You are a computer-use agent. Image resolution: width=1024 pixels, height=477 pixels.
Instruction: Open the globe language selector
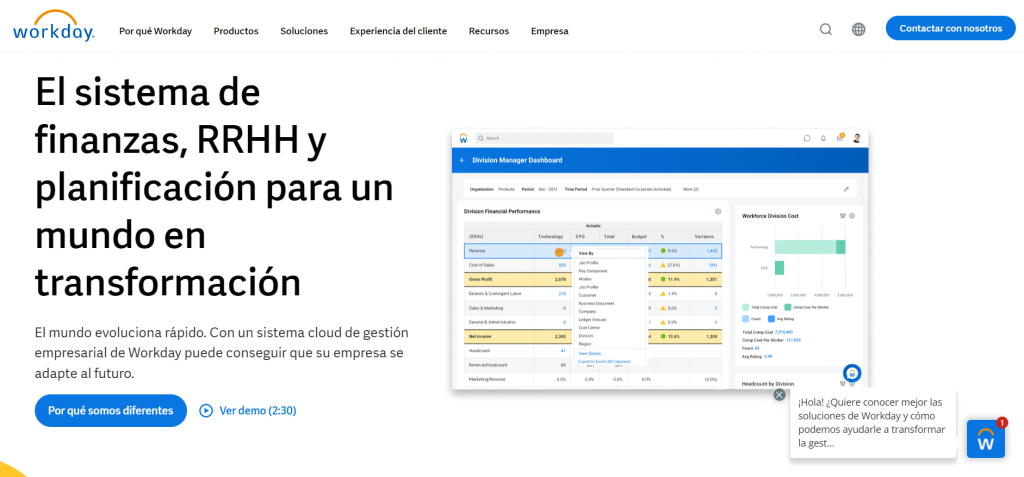tap(858, 29)
